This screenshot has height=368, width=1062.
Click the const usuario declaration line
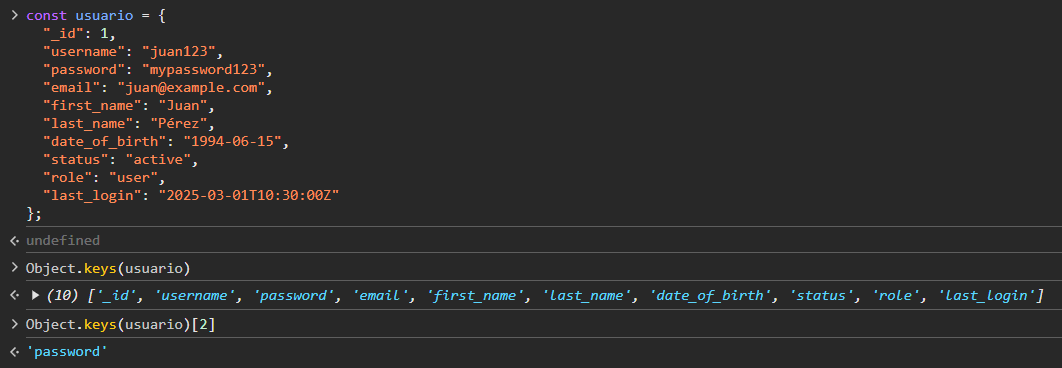pyautogui.click(x=95, y=16)
